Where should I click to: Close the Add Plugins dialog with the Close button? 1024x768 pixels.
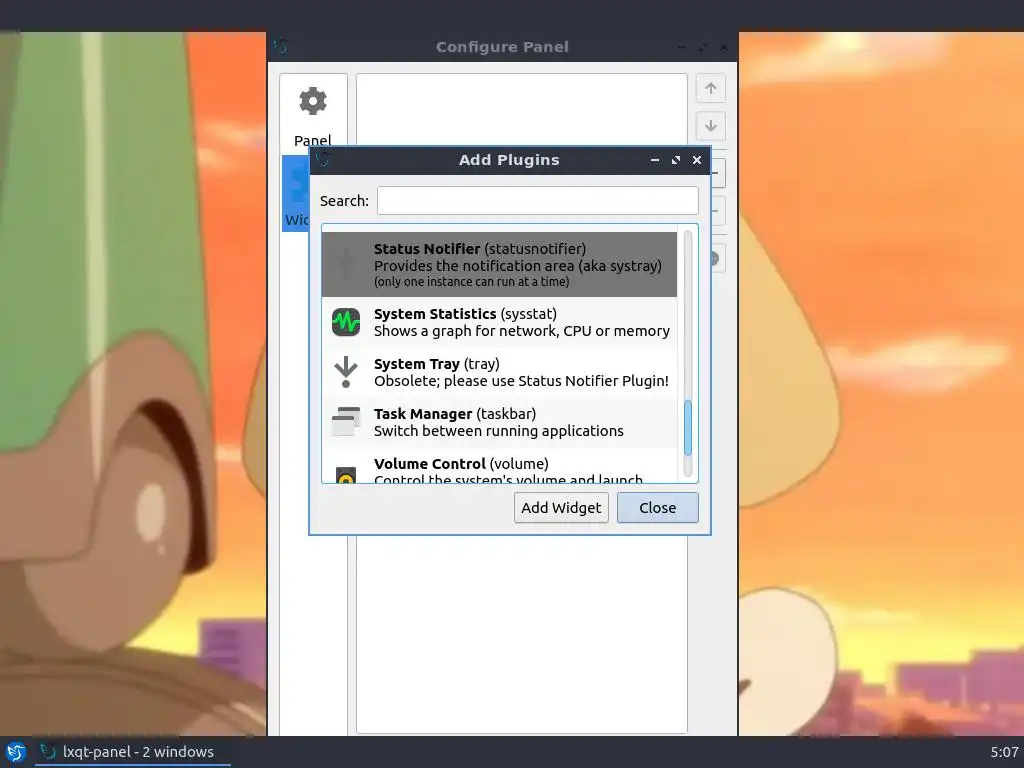(658, 507)
